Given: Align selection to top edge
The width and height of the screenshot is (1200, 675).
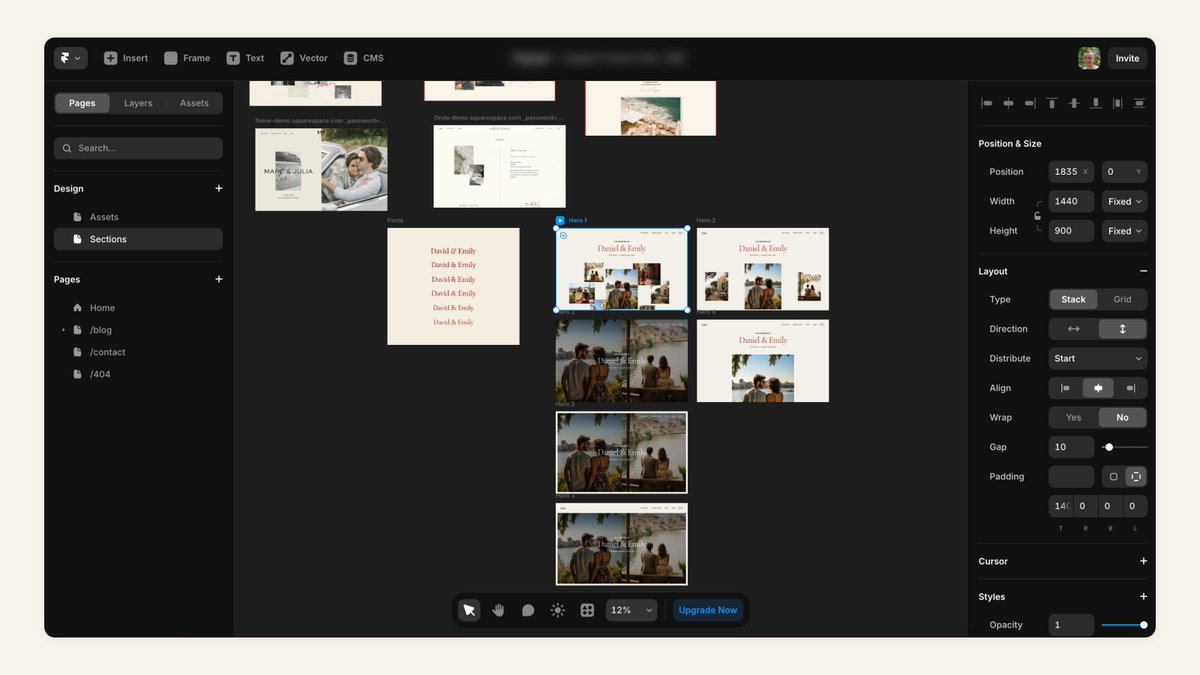Looking at the screenshot, I should point(1052,103).
